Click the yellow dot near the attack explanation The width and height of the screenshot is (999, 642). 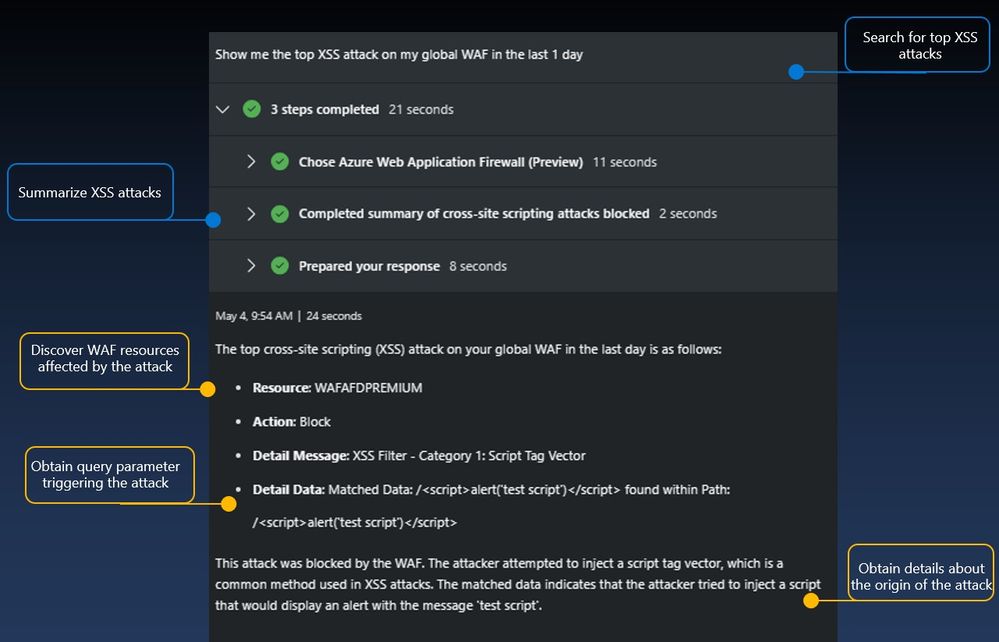pyautogui.click(x=811, y=601)
